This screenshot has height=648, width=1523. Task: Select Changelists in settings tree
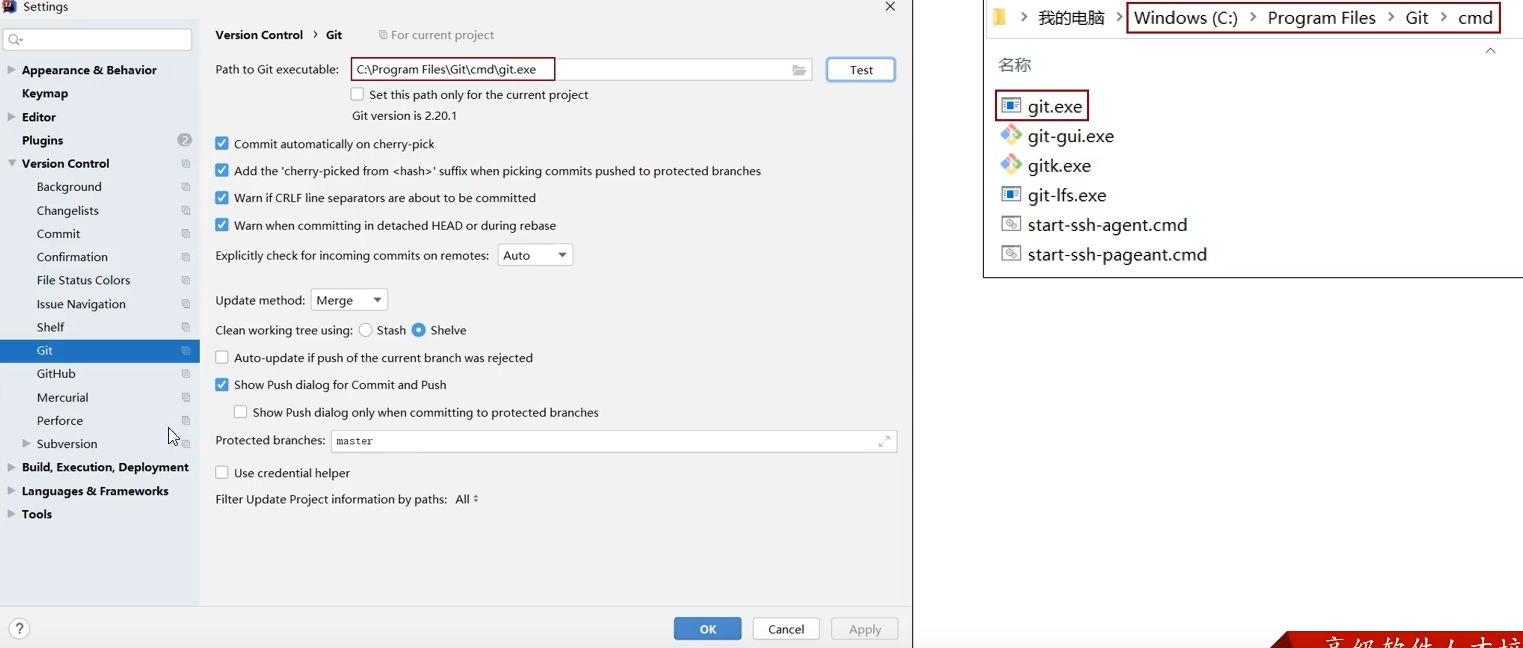coord(68,211)
